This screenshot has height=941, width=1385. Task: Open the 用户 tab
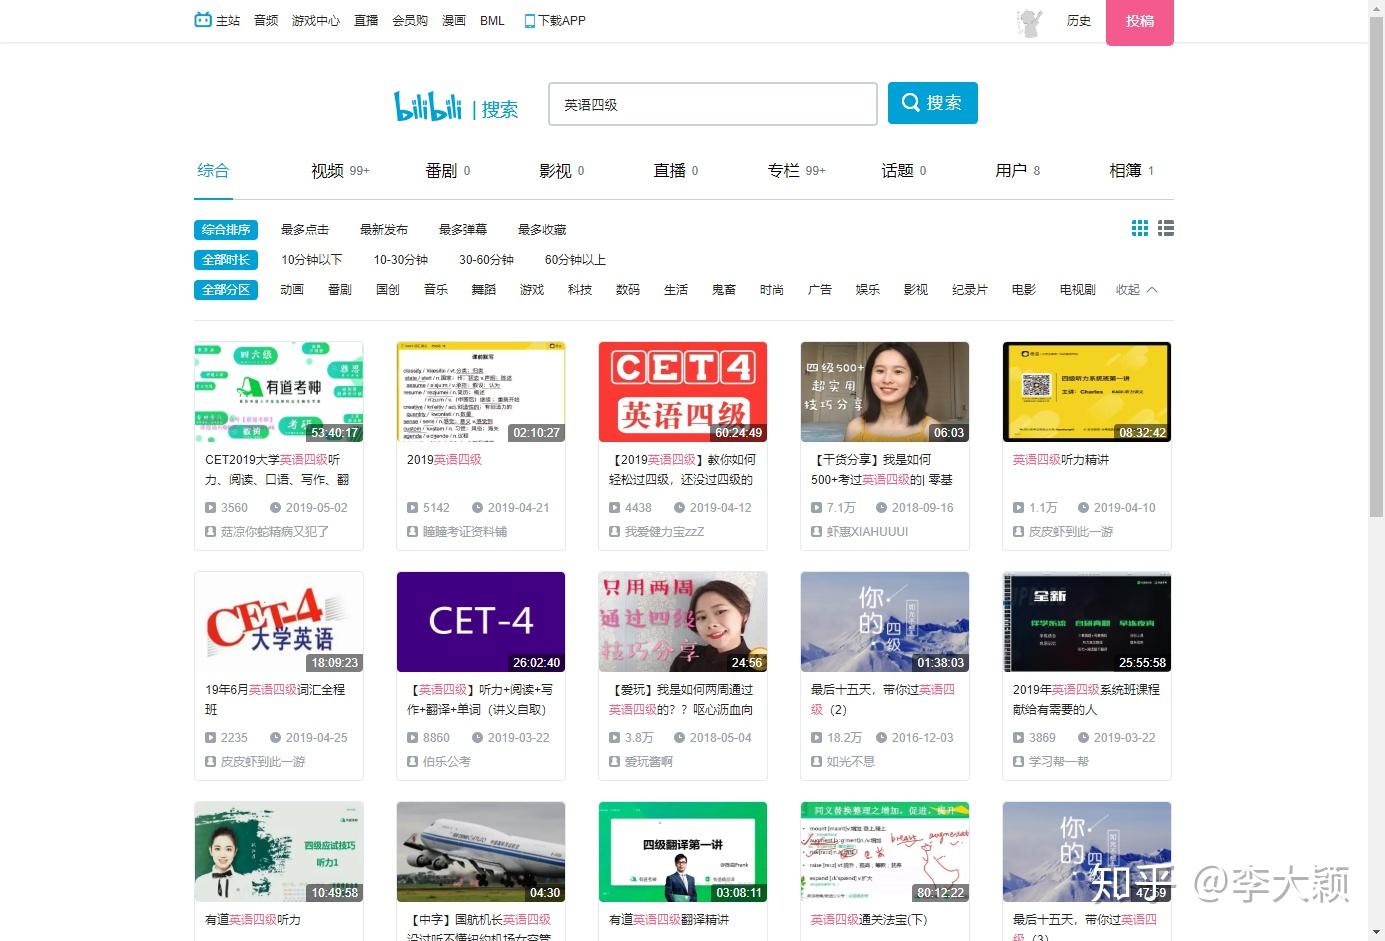pyautogui.click(x=1018, y=171)
